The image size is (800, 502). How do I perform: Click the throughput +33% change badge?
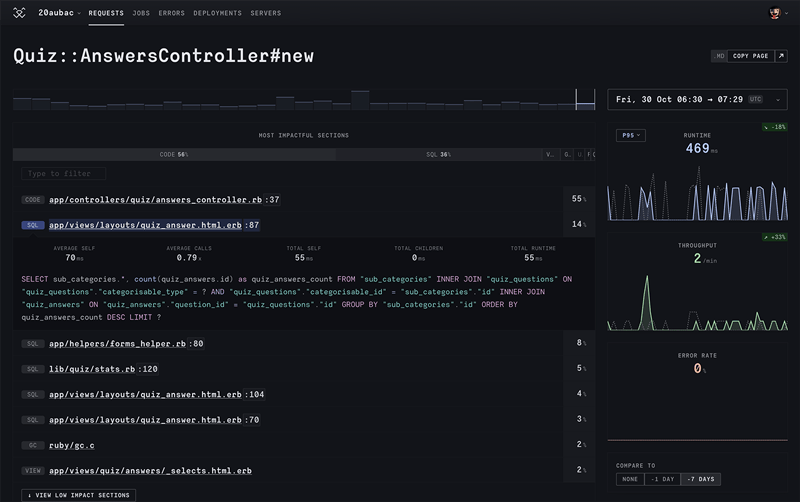pyautogui.click(x=774, y=237)
